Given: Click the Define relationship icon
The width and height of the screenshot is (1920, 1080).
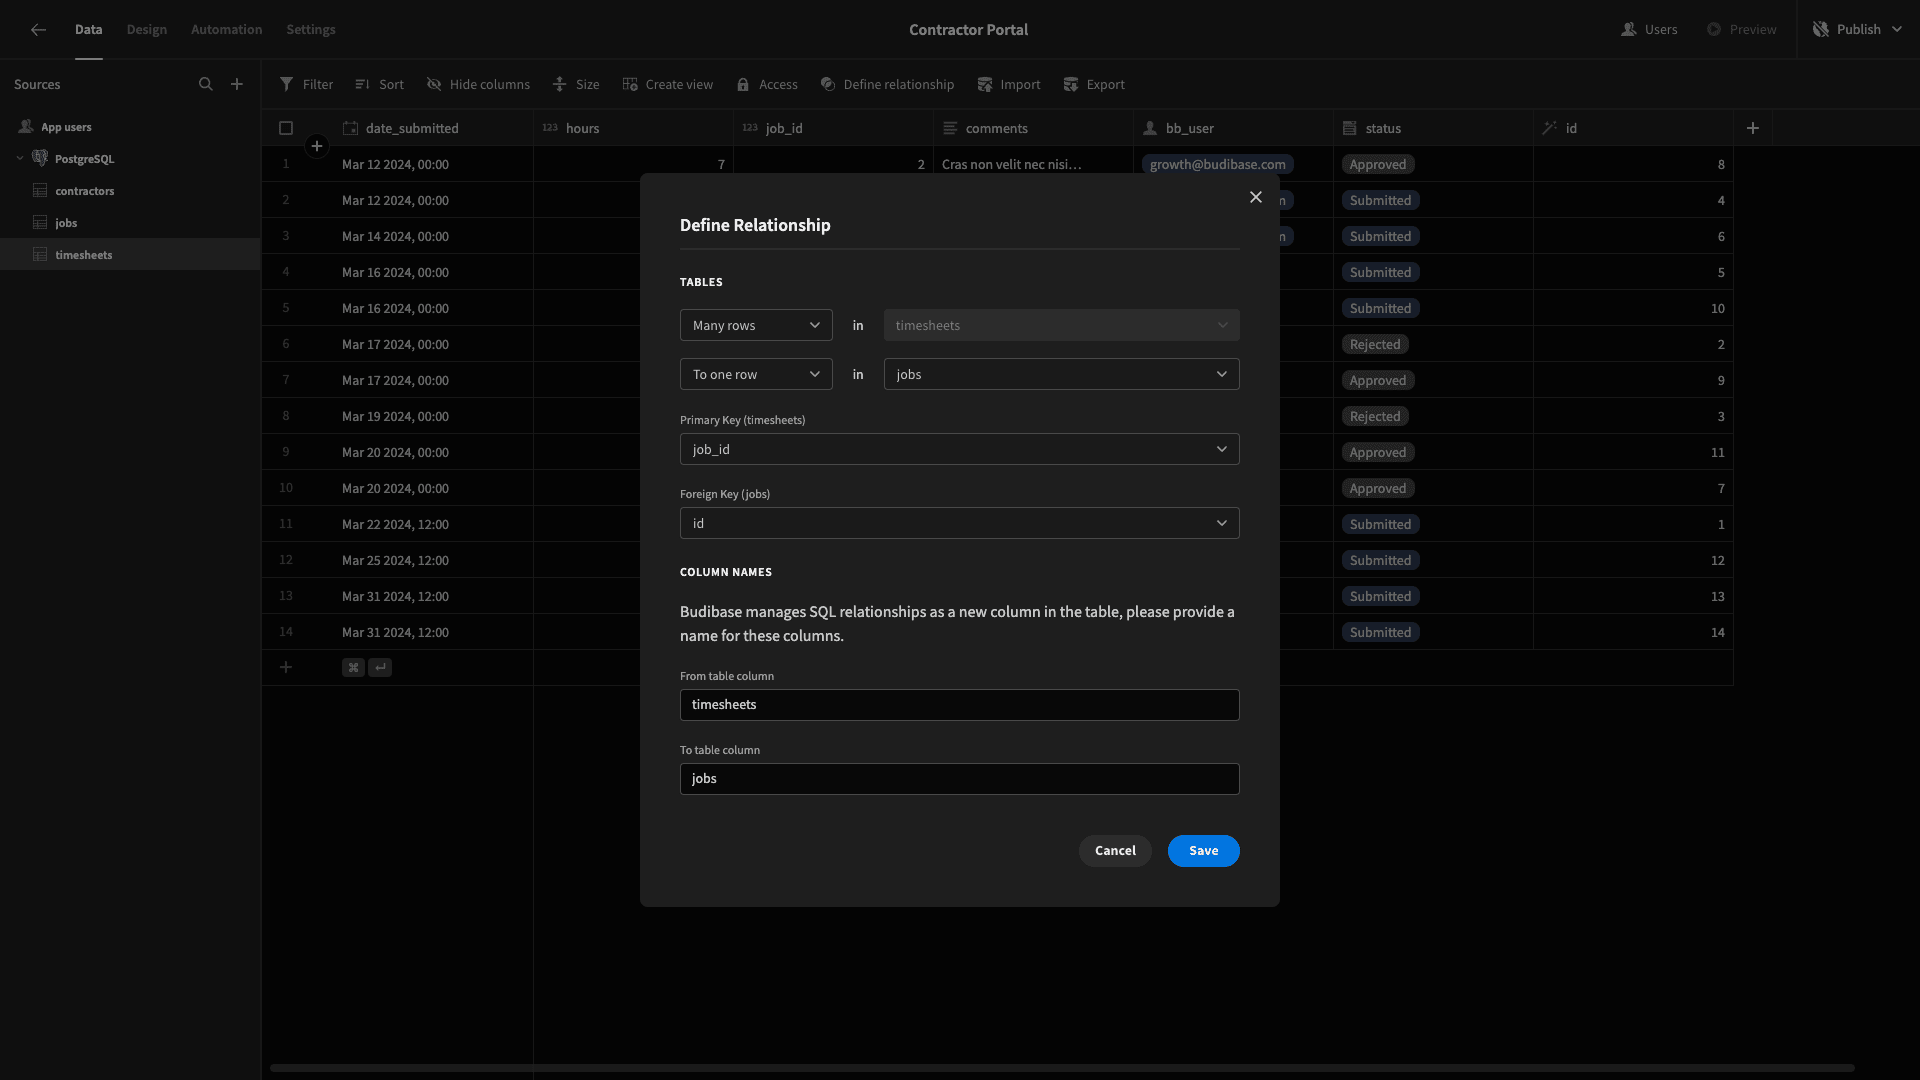Looking at the screenshot, I should point(828,84).
